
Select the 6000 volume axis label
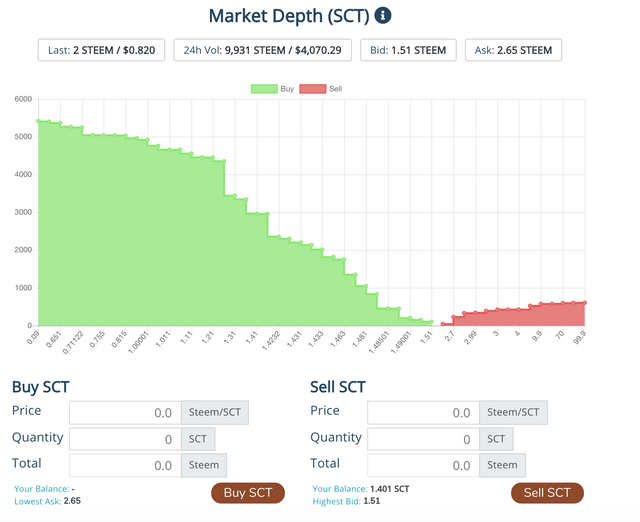pyautogui.click(x=23, y=99)
